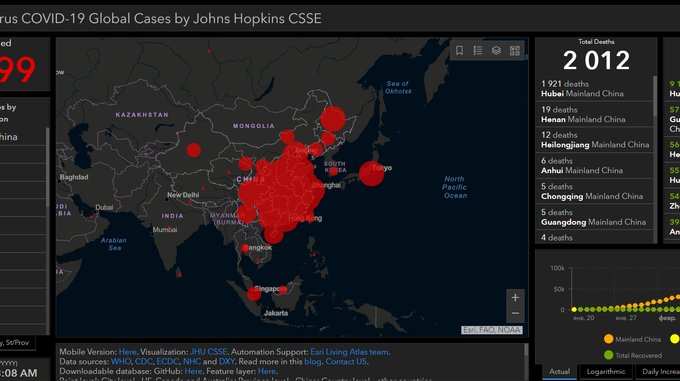Click the Contact US link
Image resolution: width=680 pixels, height=381 pixels.
(346, 361)
